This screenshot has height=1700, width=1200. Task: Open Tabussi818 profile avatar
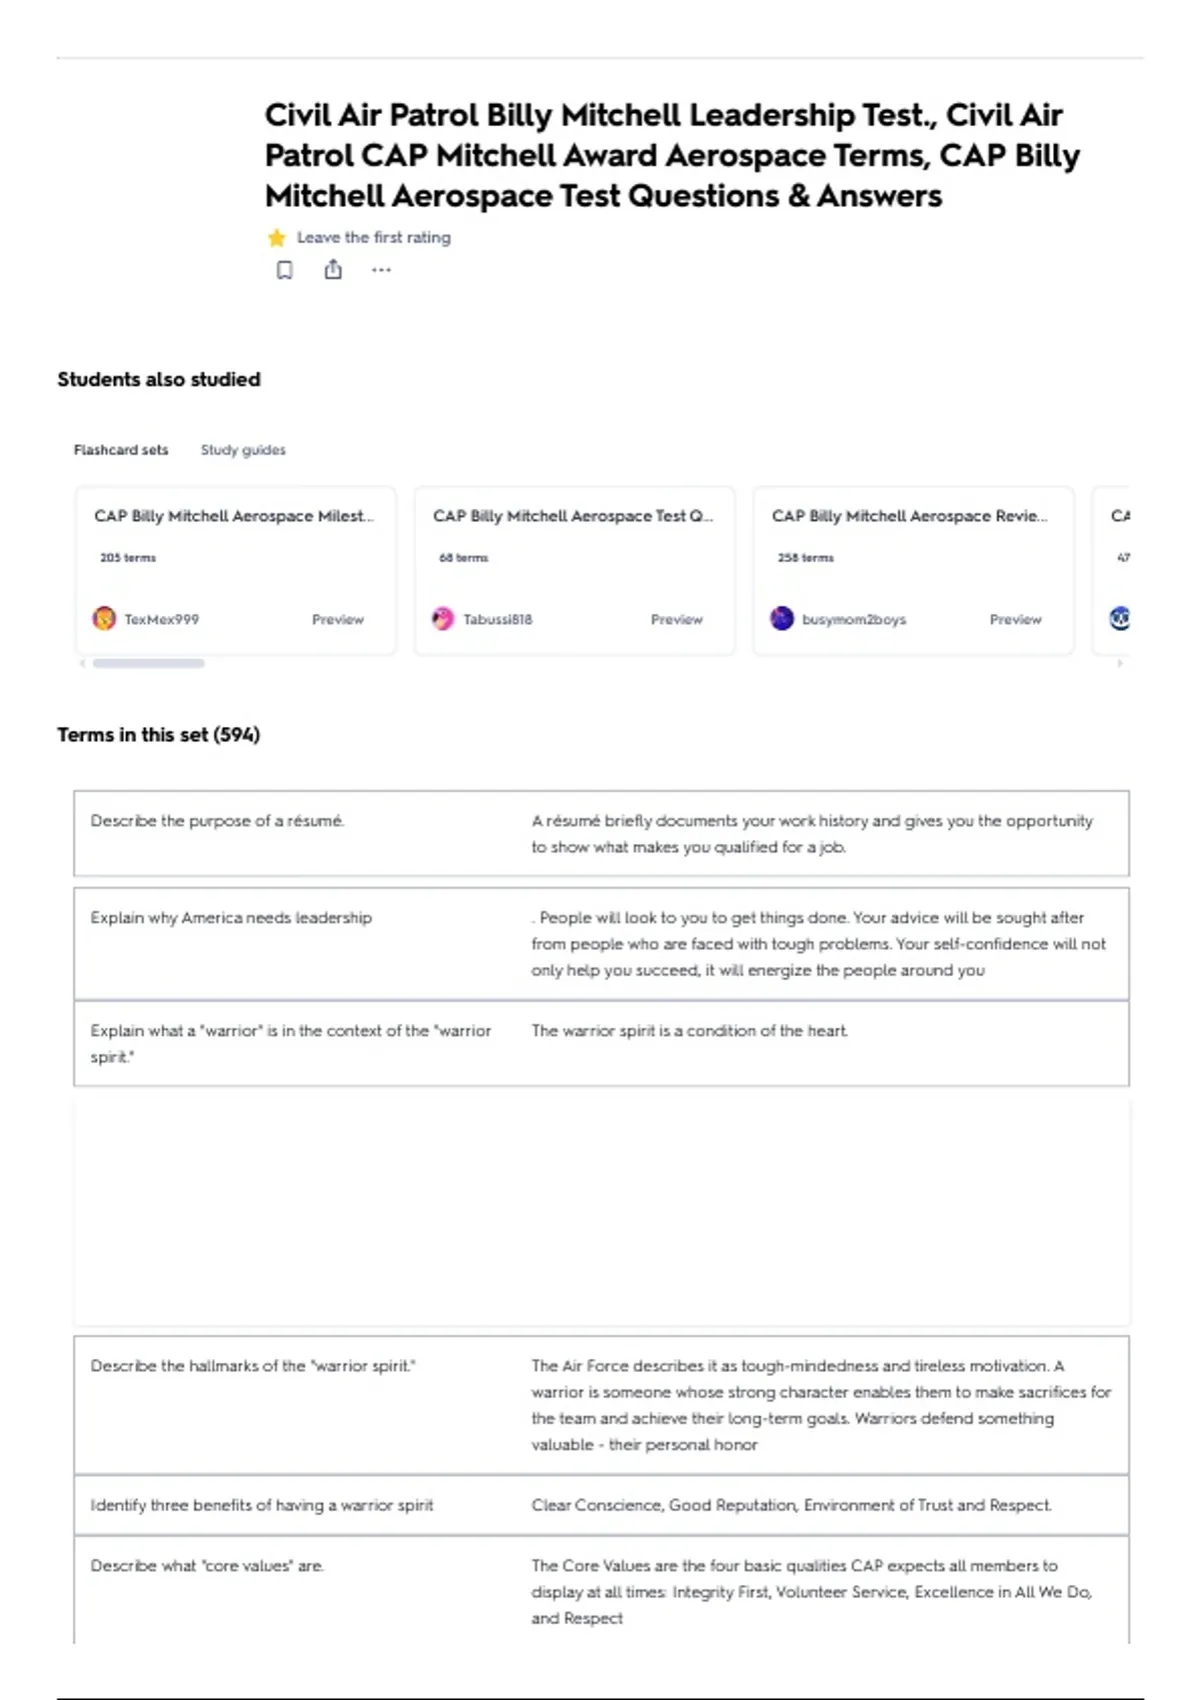[443, 619]
